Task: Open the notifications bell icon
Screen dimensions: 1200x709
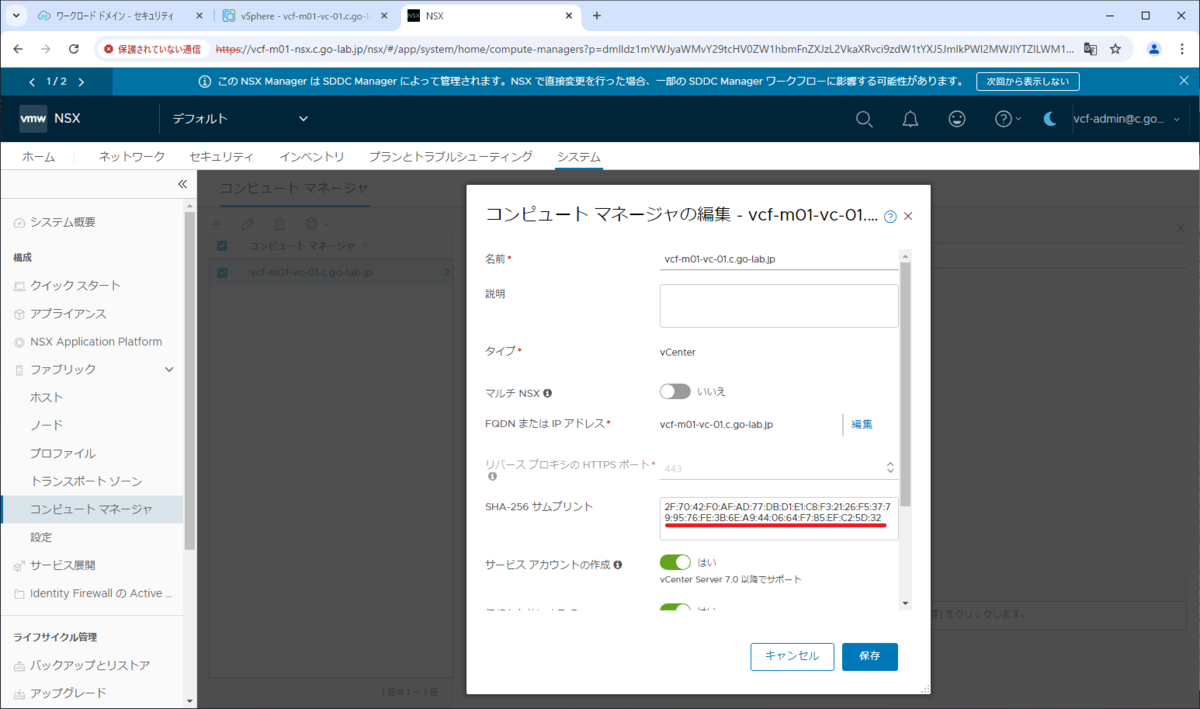Action: (x=910, y=119)
